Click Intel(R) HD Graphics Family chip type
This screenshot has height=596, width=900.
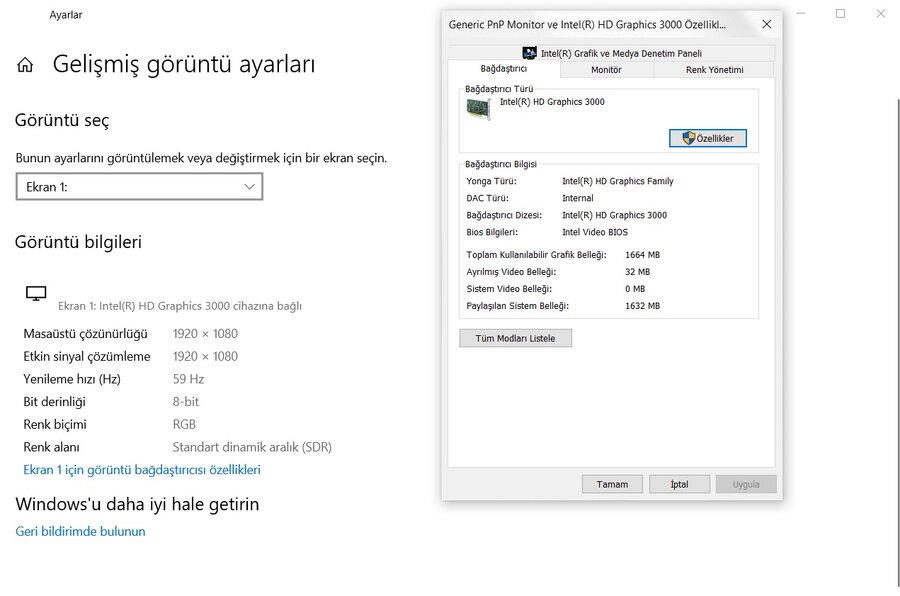click(x=618, y=181)
